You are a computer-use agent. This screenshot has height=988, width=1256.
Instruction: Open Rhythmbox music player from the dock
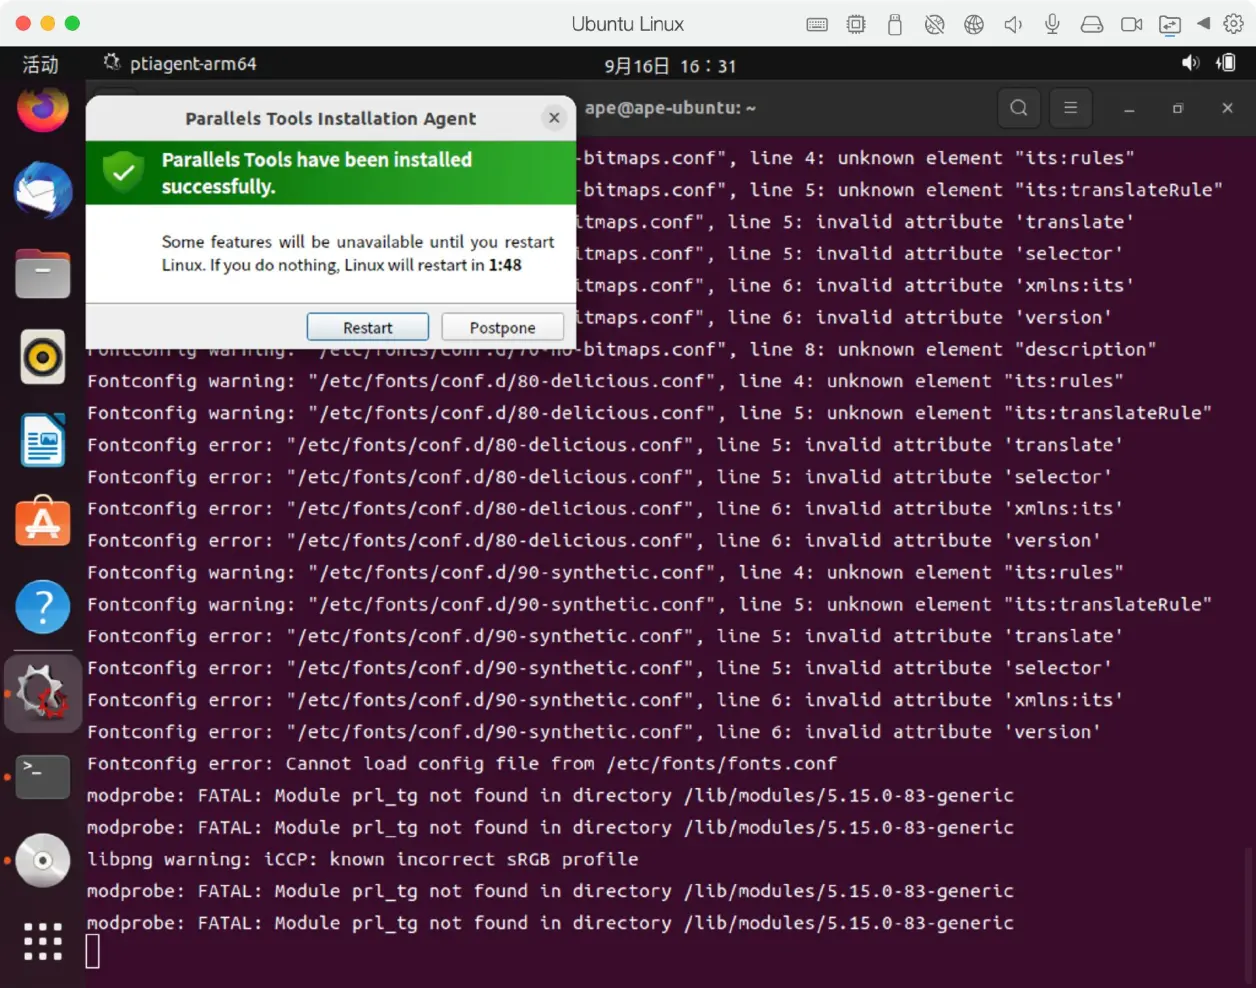pyautogui.click(x=43, y=357)
